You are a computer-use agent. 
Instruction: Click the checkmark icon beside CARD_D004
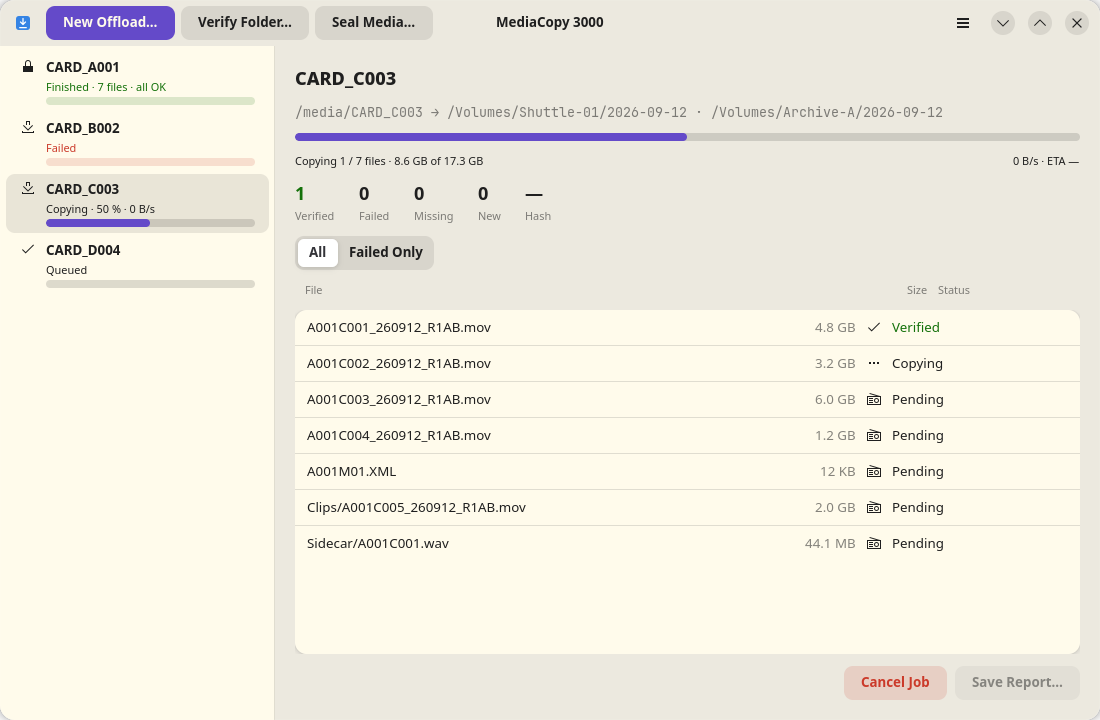(x=28, y=249)
